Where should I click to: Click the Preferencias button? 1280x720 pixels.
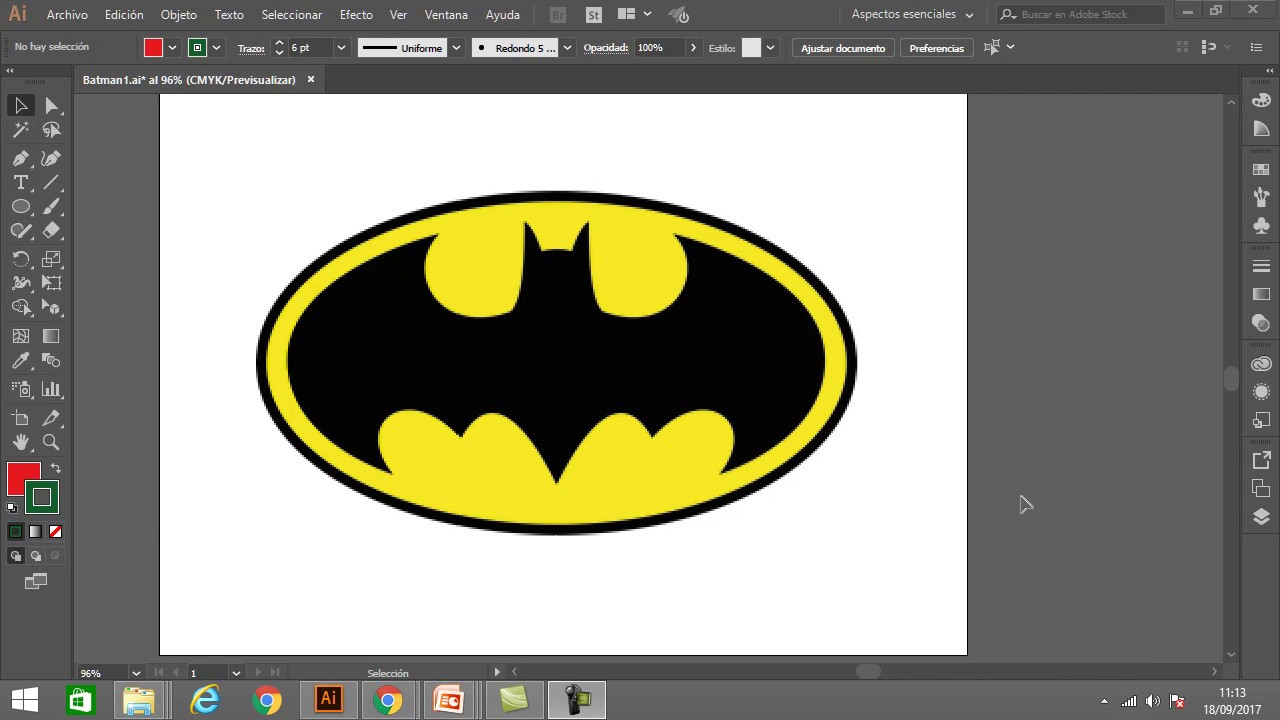(937, 48)
